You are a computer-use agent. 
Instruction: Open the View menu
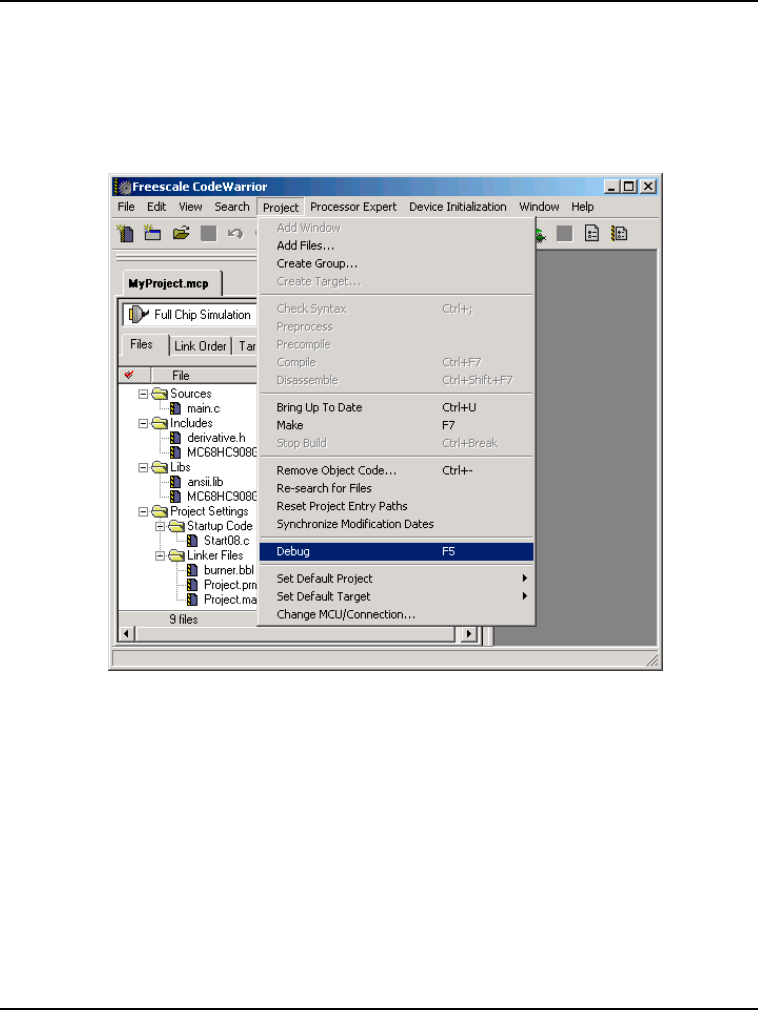click(191, 207)
